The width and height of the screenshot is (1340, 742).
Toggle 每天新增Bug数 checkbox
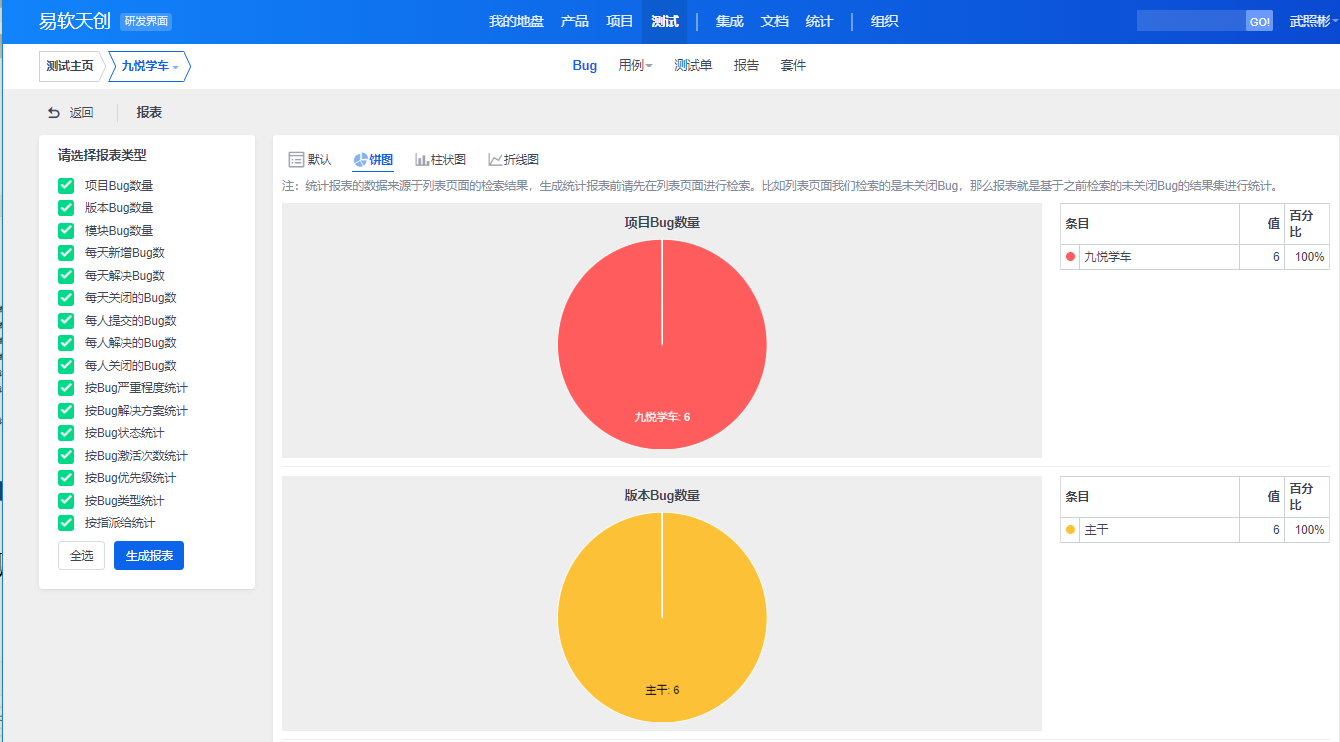click(66, 253)
